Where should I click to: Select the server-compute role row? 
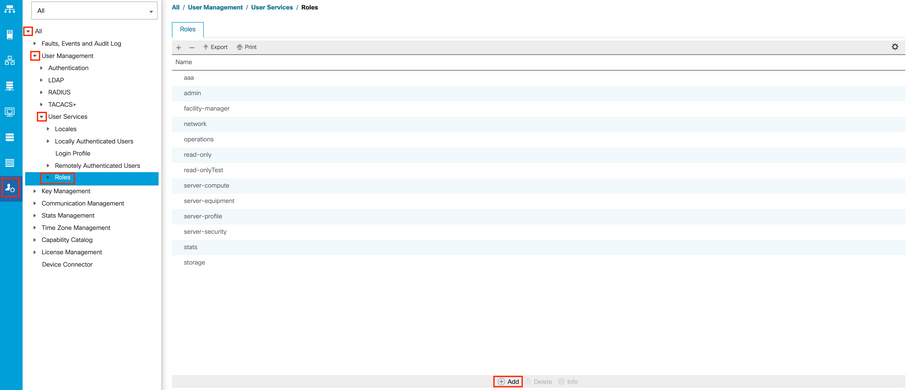[x=539, y=186]
